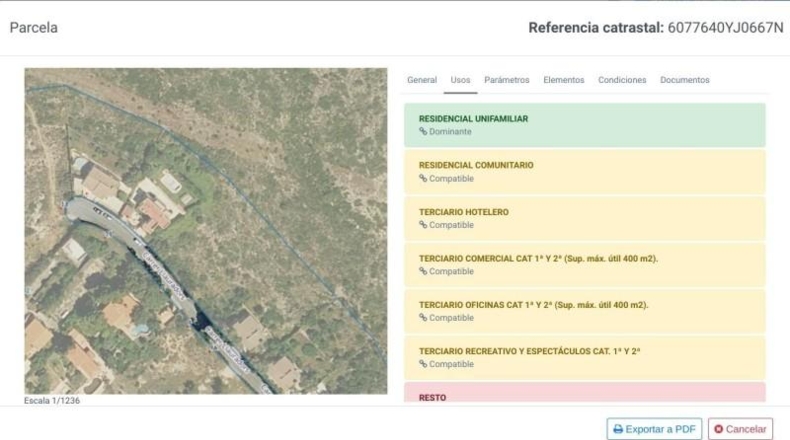Screen dimensions: 790x440
Task: View the Documentos tab
Action: click(684, 80)
